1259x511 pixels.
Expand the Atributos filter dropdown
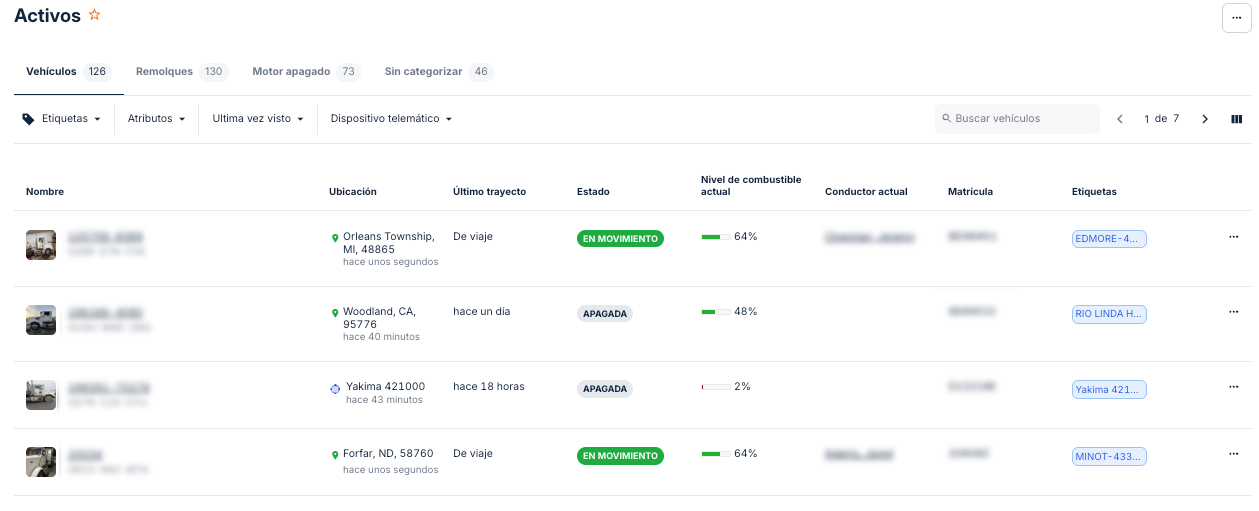[x=156, y=119]
